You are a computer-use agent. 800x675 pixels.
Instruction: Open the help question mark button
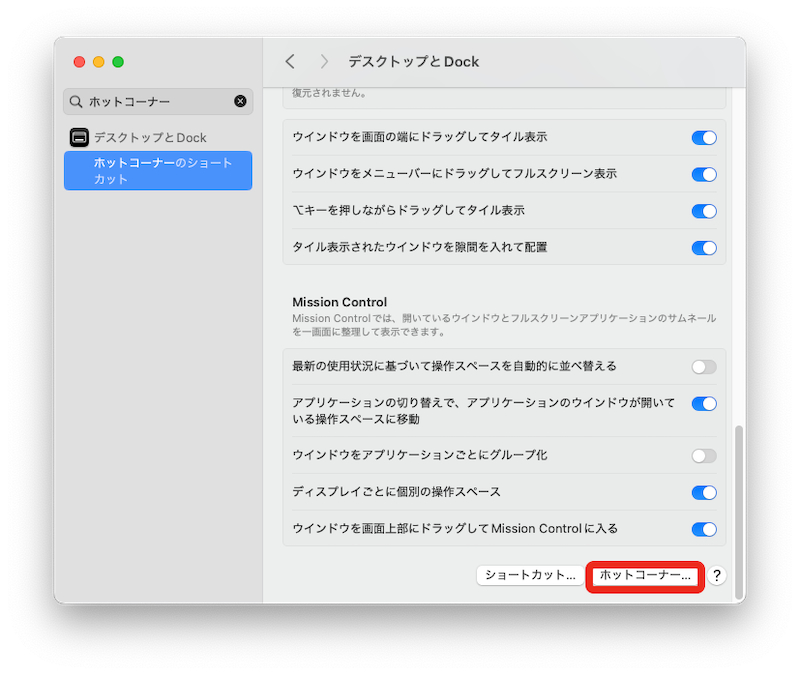tap(717, 576)
